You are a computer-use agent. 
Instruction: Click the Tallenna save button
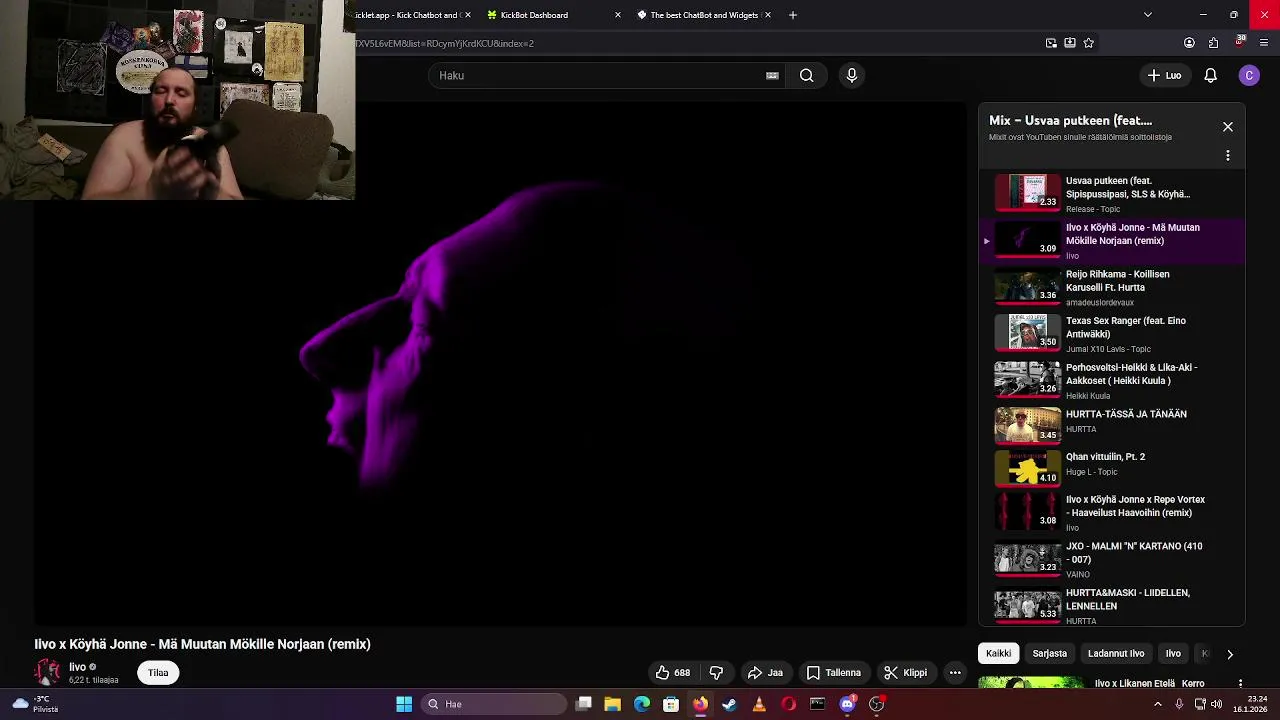click(x=833, y=673)
